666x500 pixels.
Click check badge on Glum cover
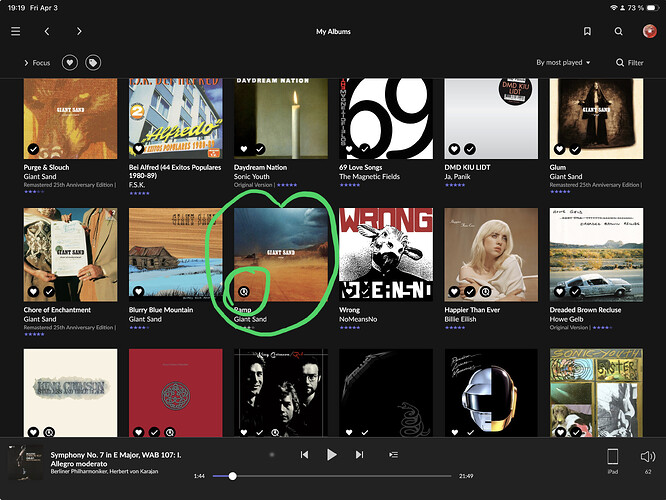click(x=575, y=149)
